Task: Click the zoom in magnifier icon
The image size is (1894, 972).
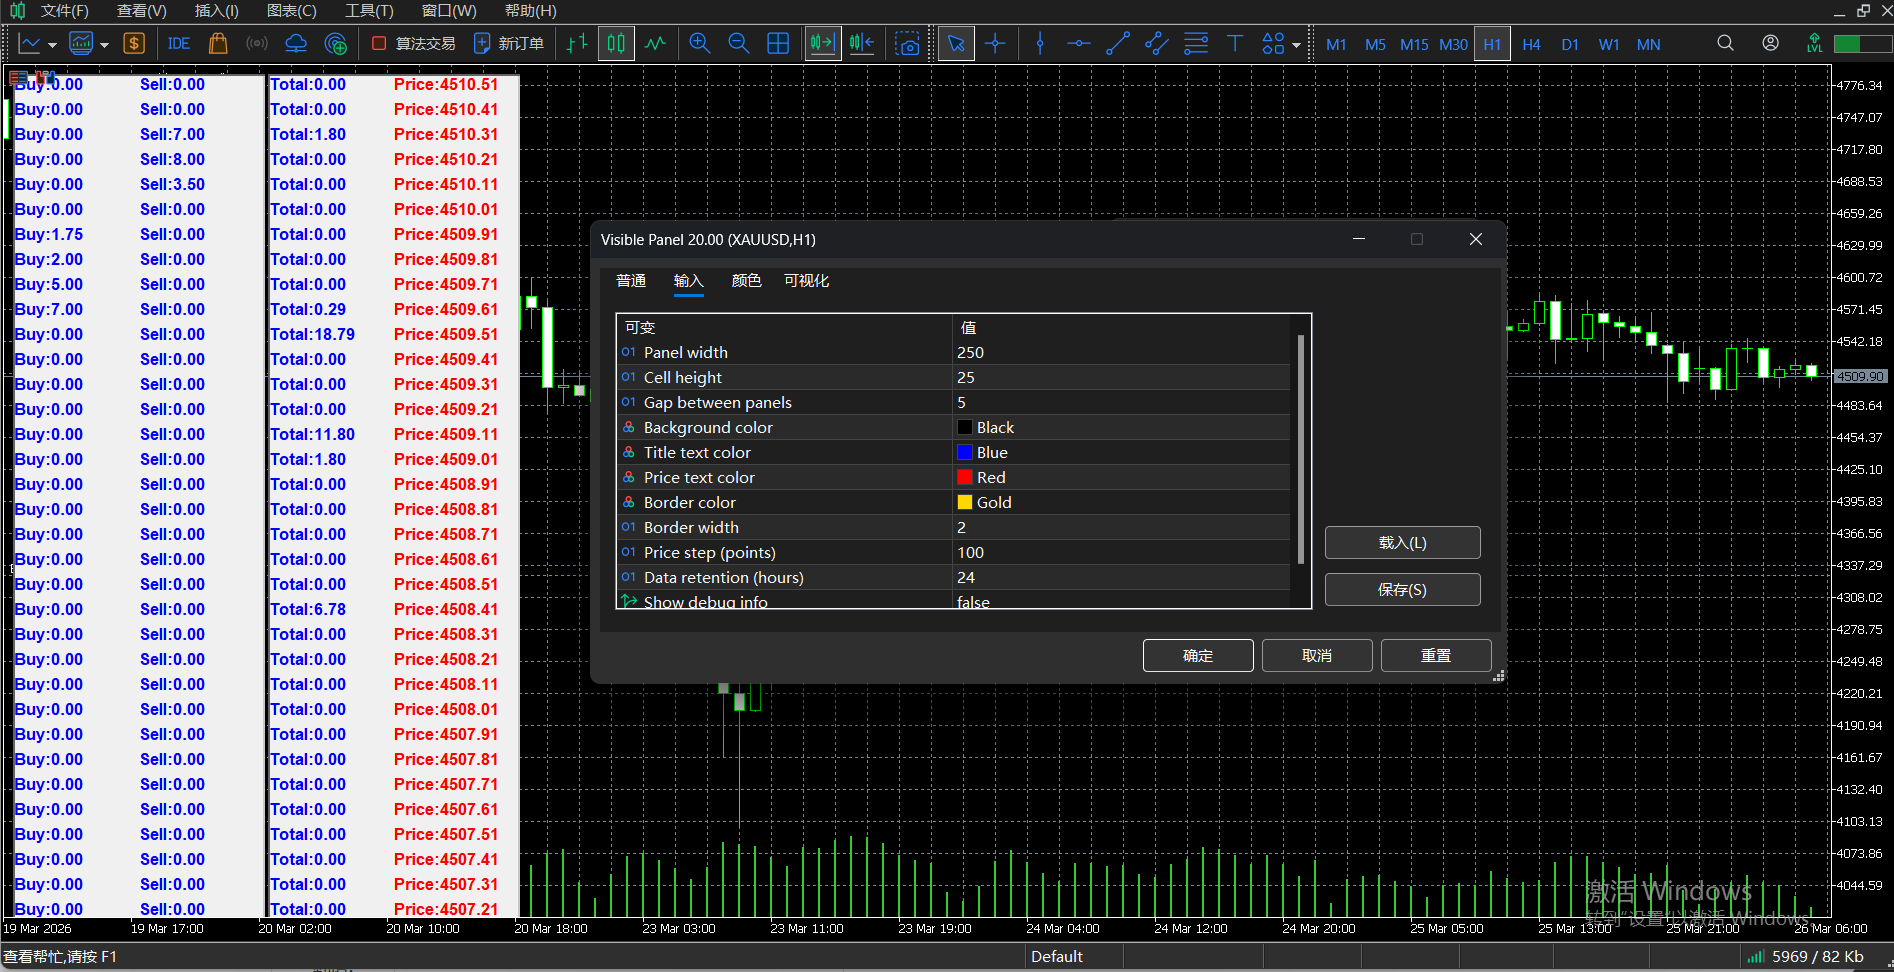Action: (x=700, y=44)
